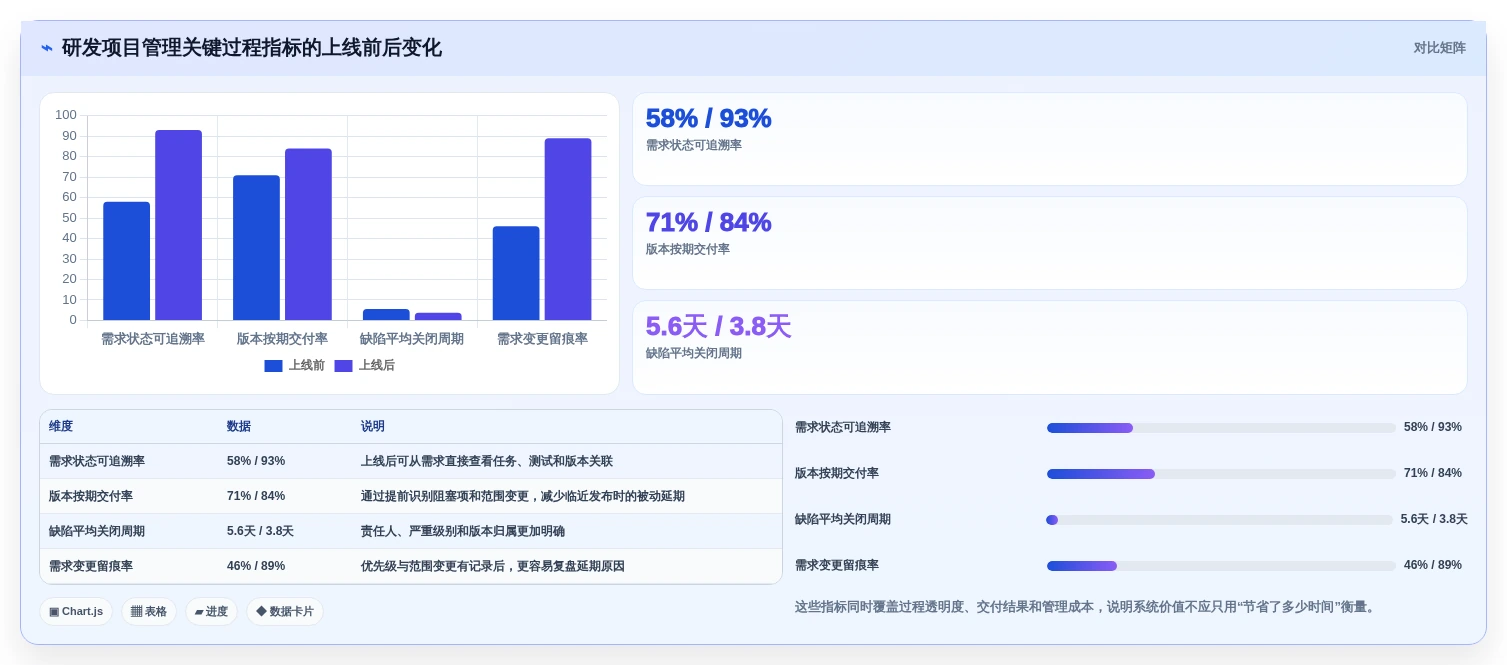Image resolution: width=1507 pixels, height=665 pixels.
Task: Click table value 46% / 89%
Action: pos(256,566)
